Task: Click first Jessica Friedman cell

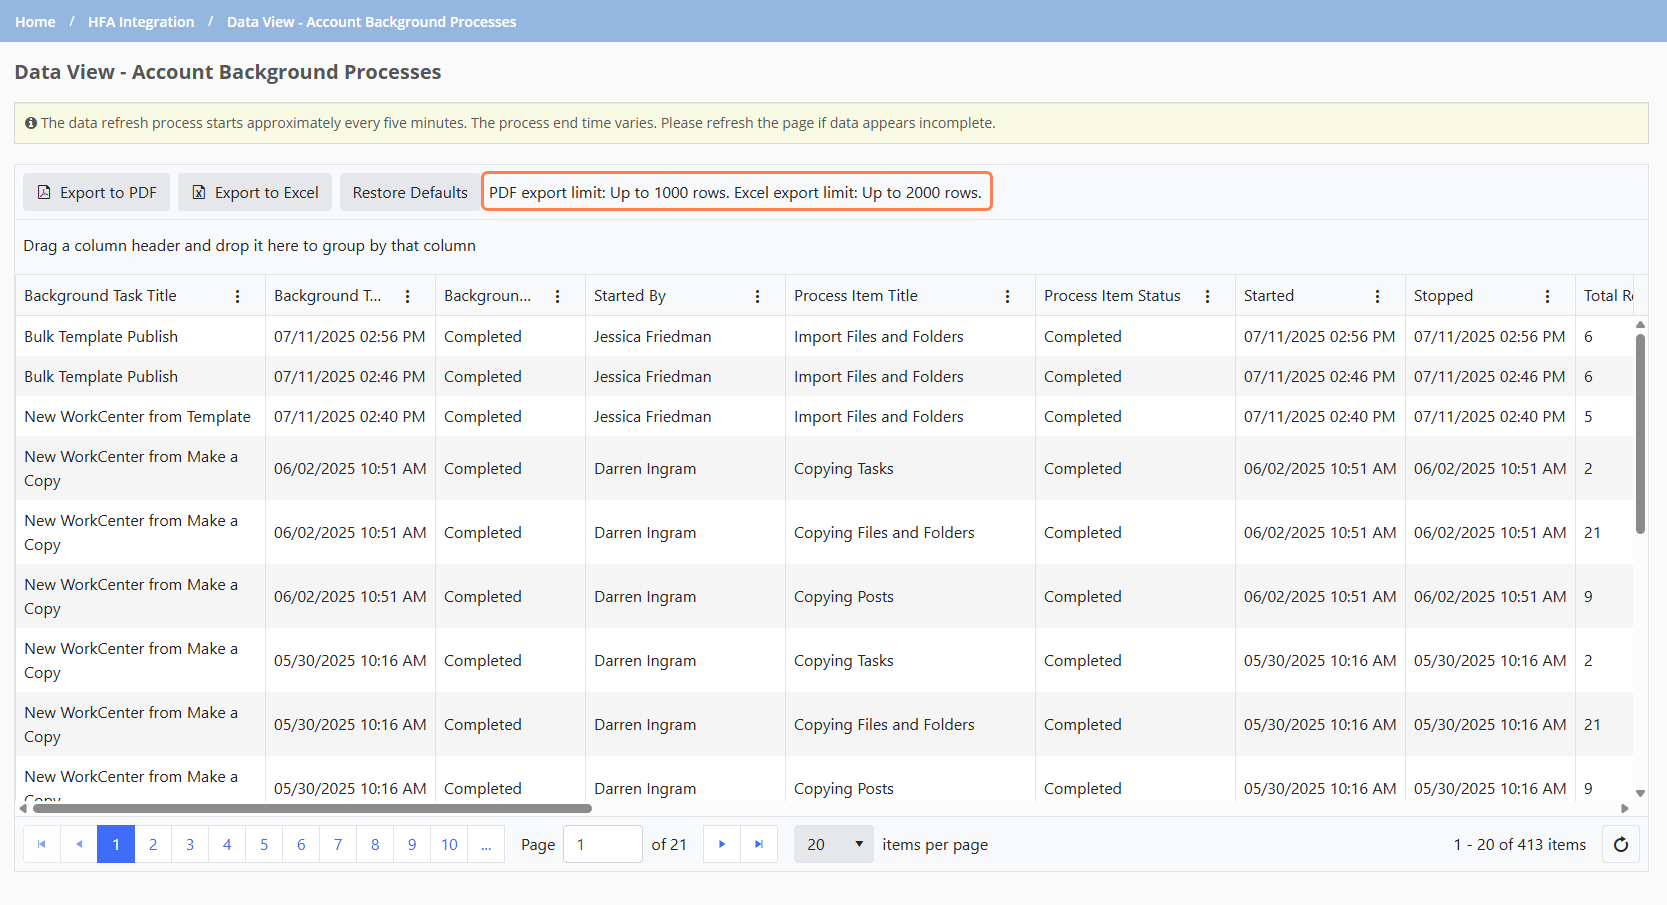Action: tap(685, 336)
